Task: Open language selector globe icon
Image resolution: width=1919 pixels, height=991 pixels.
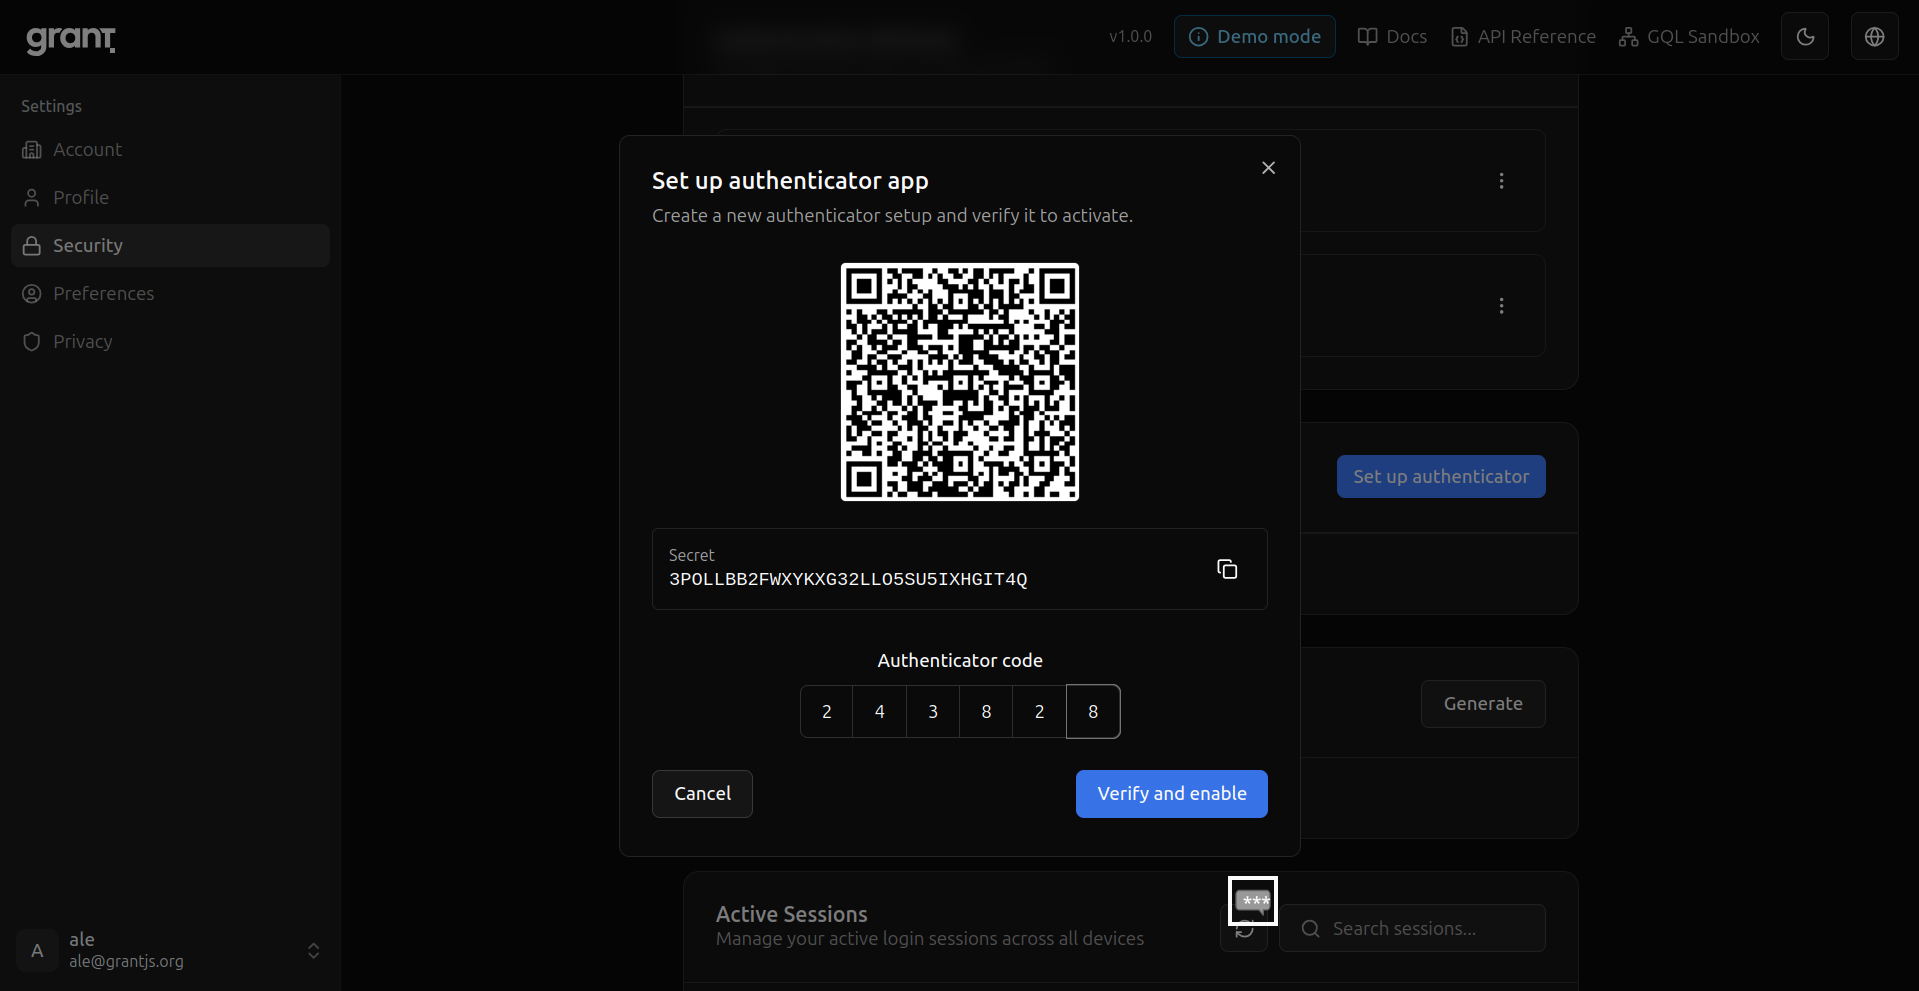Action: click(x=1875, y=37)
